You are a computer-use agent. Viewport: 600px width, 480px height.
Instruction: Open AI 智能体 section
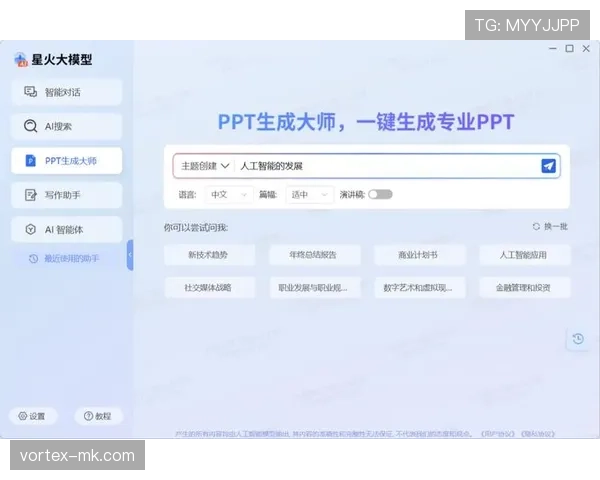[67, 229]
